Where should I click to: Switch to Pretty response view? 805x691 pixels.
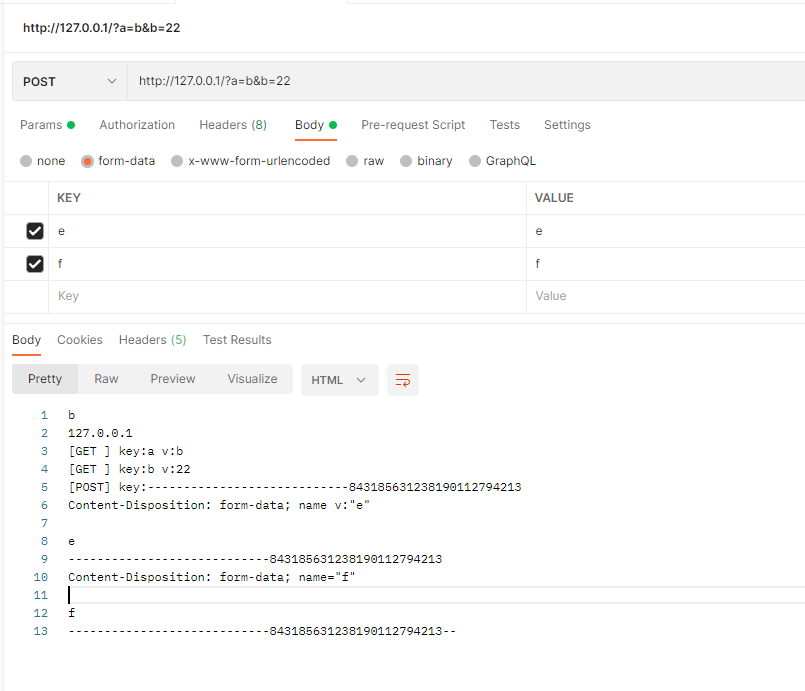coord(45,379)
